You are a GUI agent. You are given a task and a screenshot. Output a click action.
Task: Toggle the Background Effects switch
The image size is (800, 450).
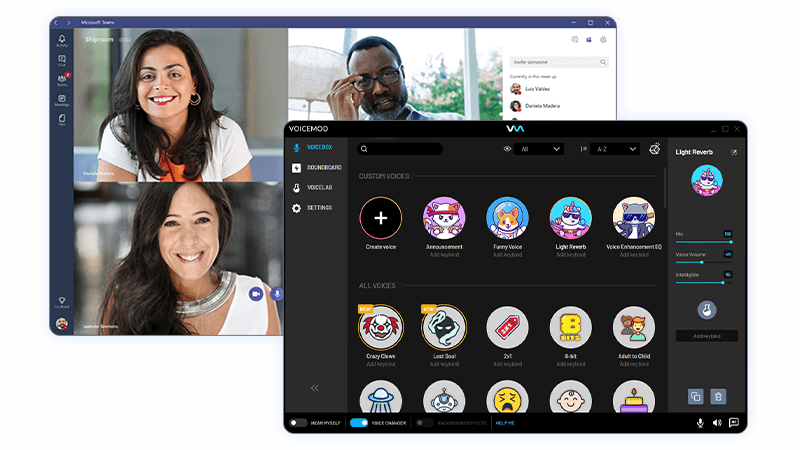click(424, 423)
